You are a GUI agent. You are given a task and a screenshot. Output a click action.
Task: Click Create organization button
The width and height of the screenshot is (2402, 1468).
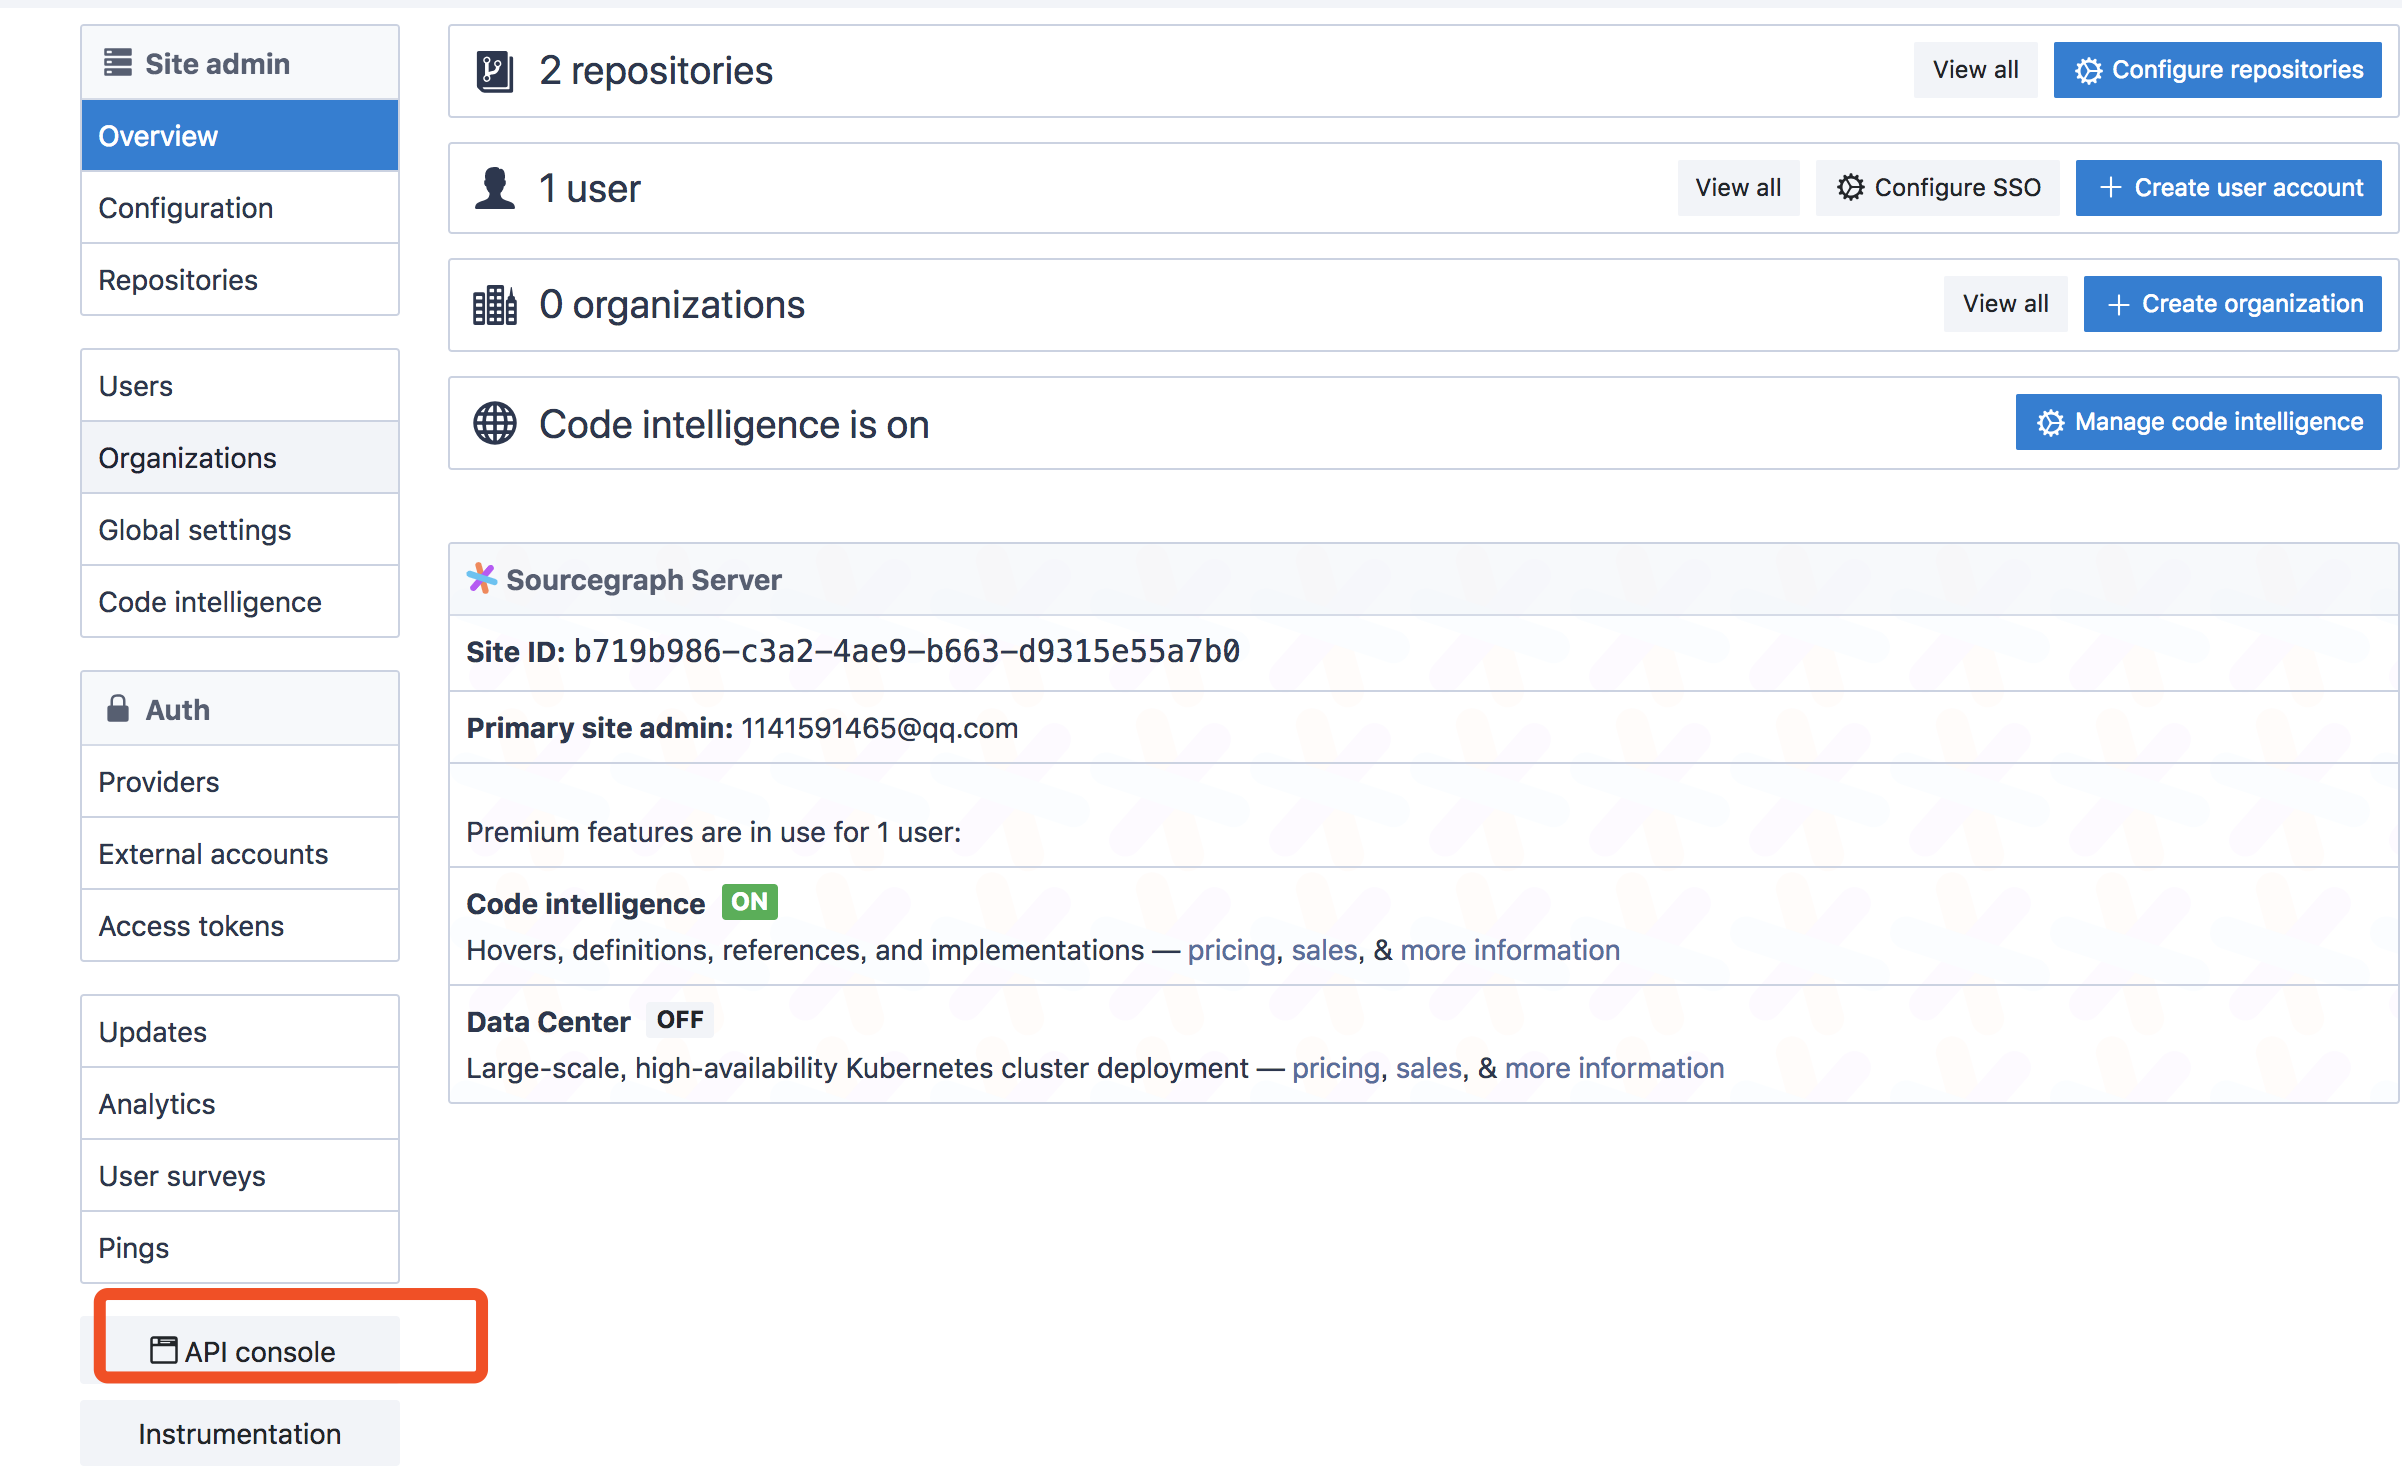click(x=2233, y=304)
